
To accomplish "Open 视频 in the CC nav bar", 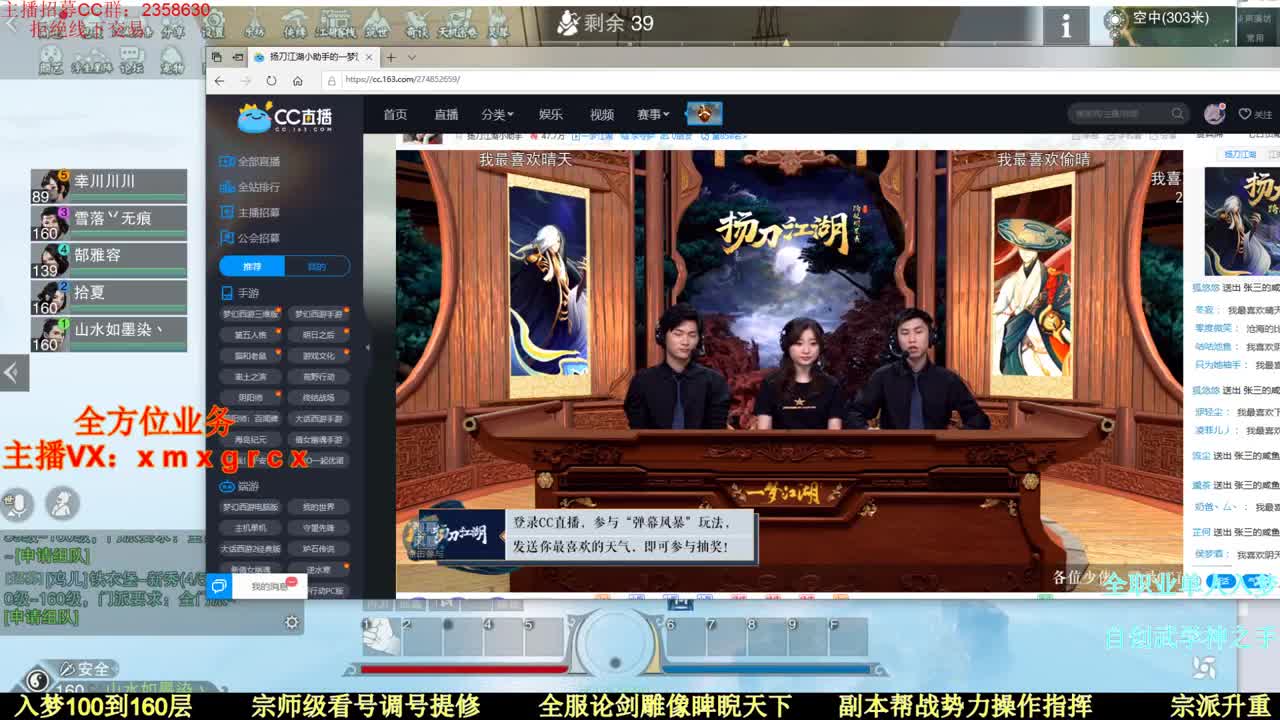I will pyautogui.click(x=602, y=114).
